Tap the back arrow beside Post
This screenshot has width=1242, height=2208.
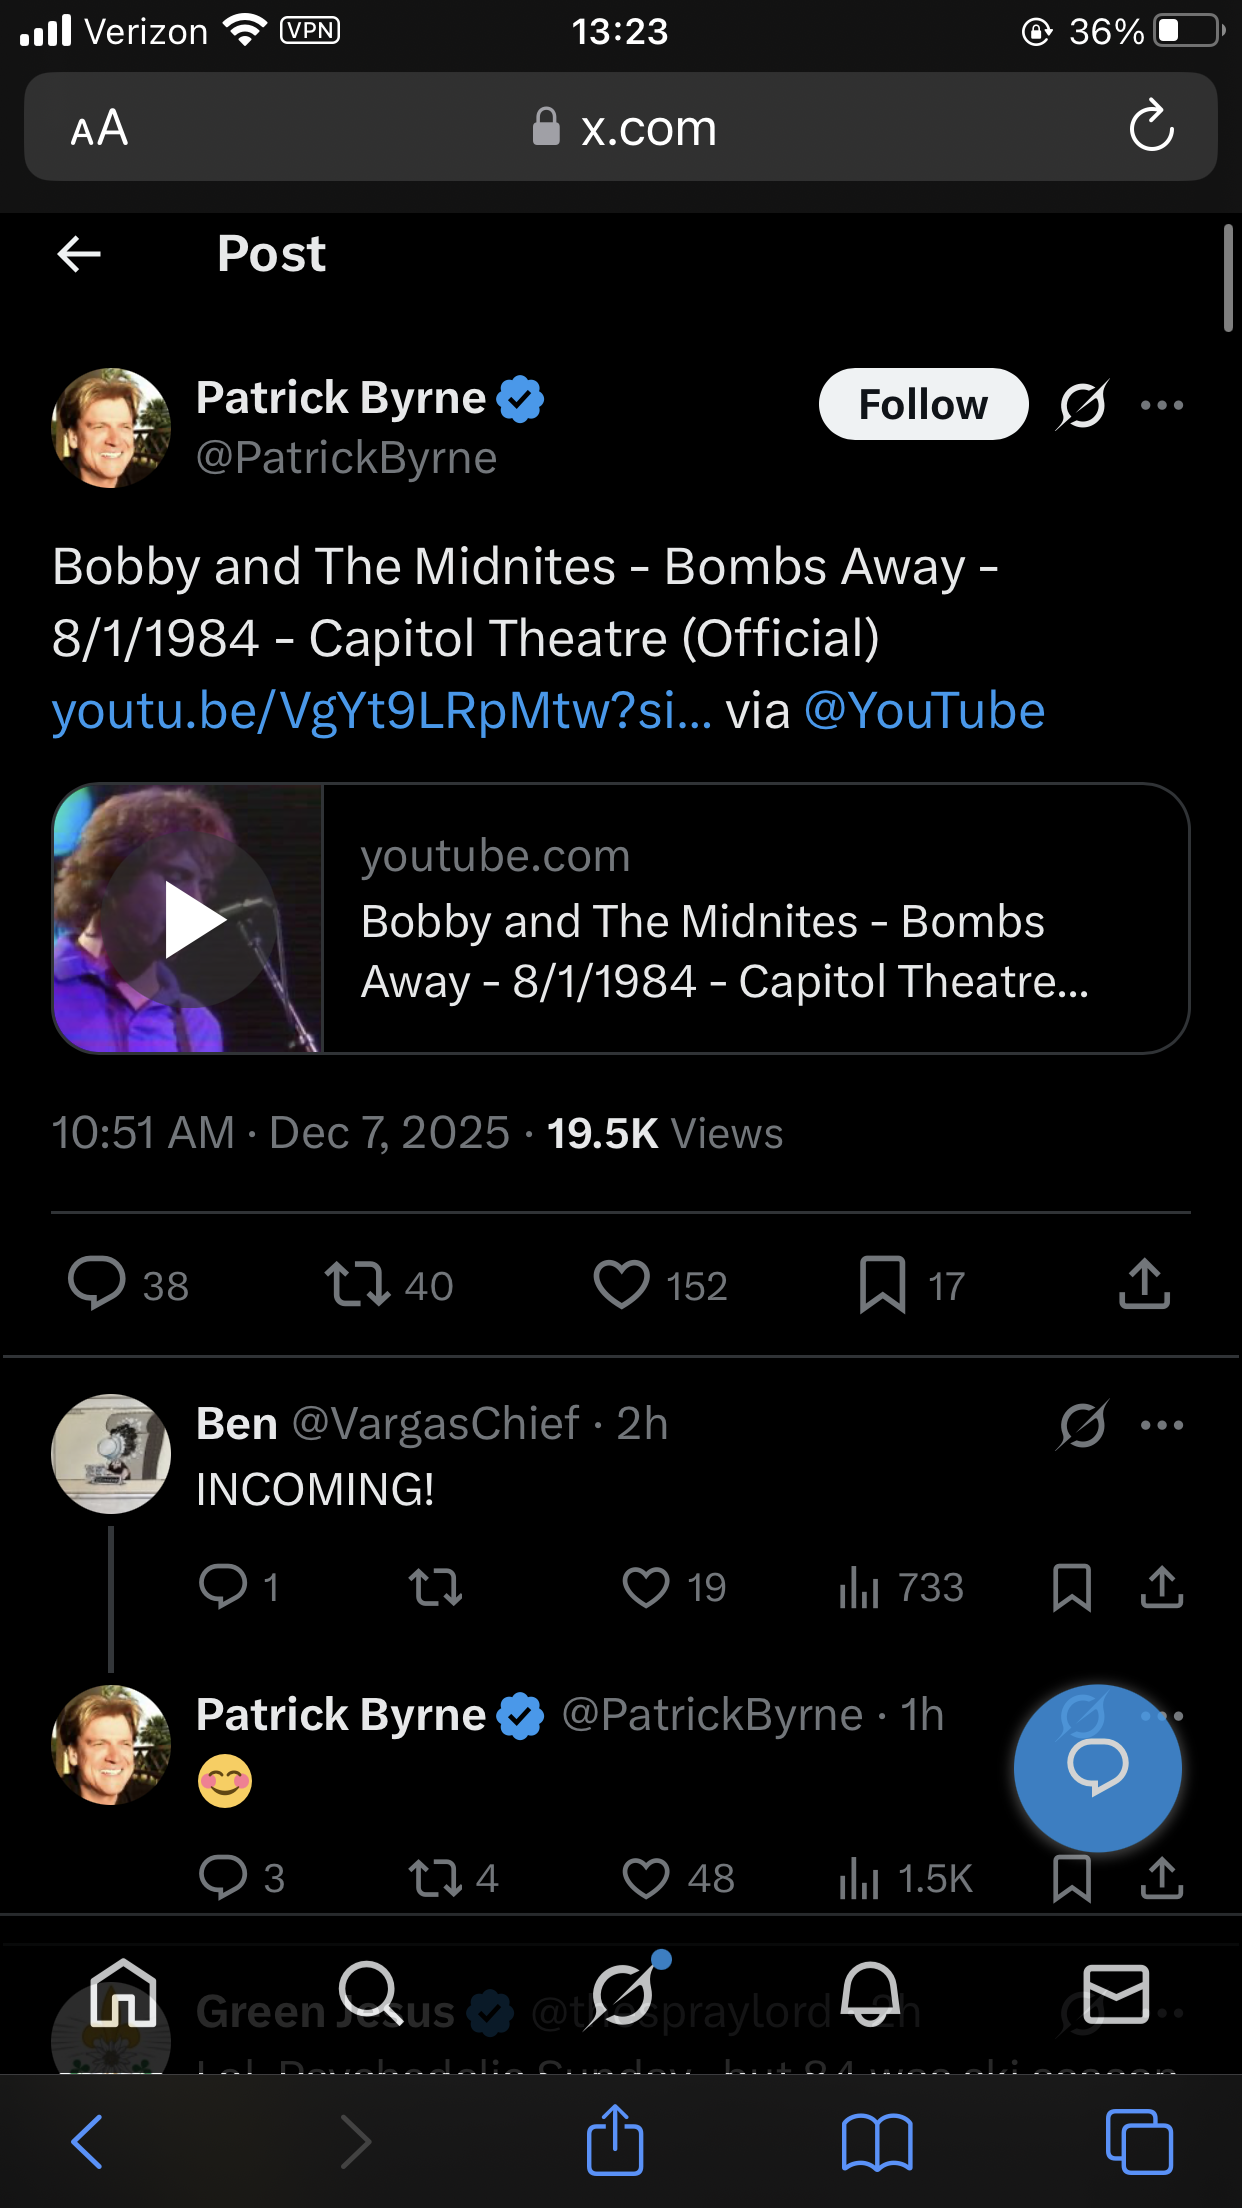click(x=79, y=254)
